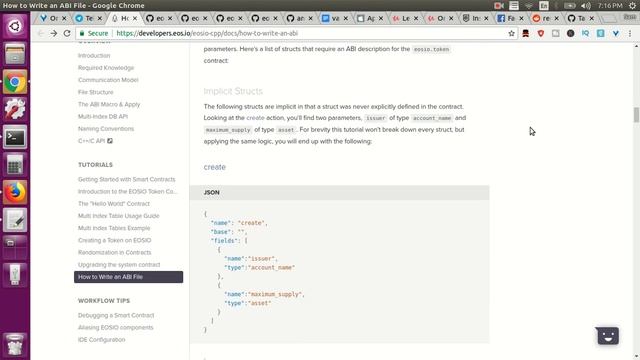Open the text editor in dock
The width and height of the screenshot is (640, 360).
click(x=15, y=220)
